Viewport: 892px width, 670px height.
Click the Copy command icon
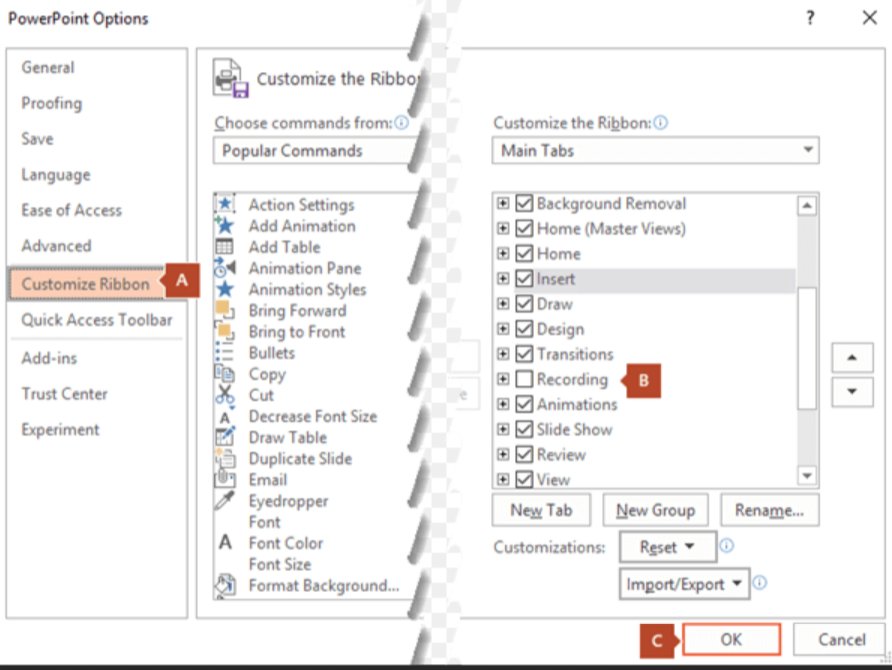(224, 373)
